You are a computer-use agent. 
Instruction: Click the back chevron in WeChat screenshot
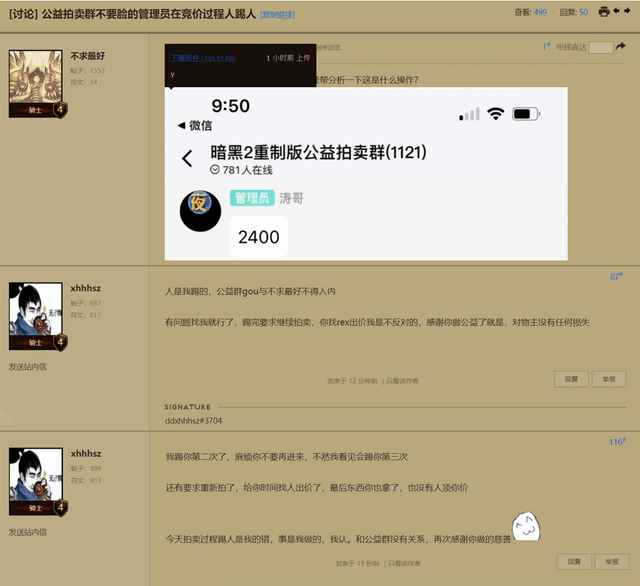(x=187, y=158)
